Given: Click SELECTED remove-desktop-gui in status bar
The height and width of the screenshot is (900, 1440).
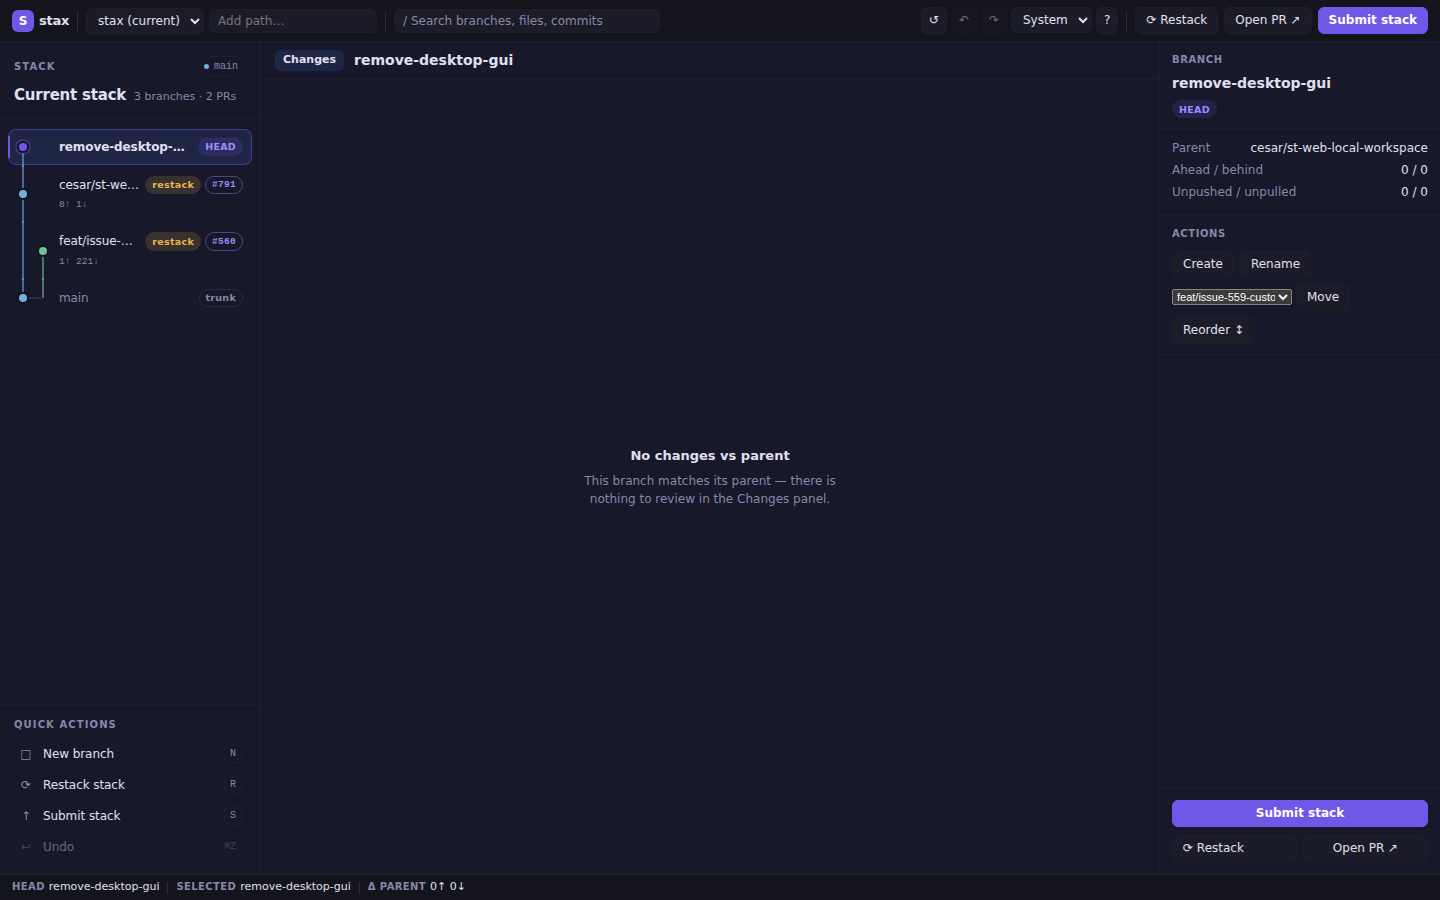Looking at the screenshot, I should (264, 886).
